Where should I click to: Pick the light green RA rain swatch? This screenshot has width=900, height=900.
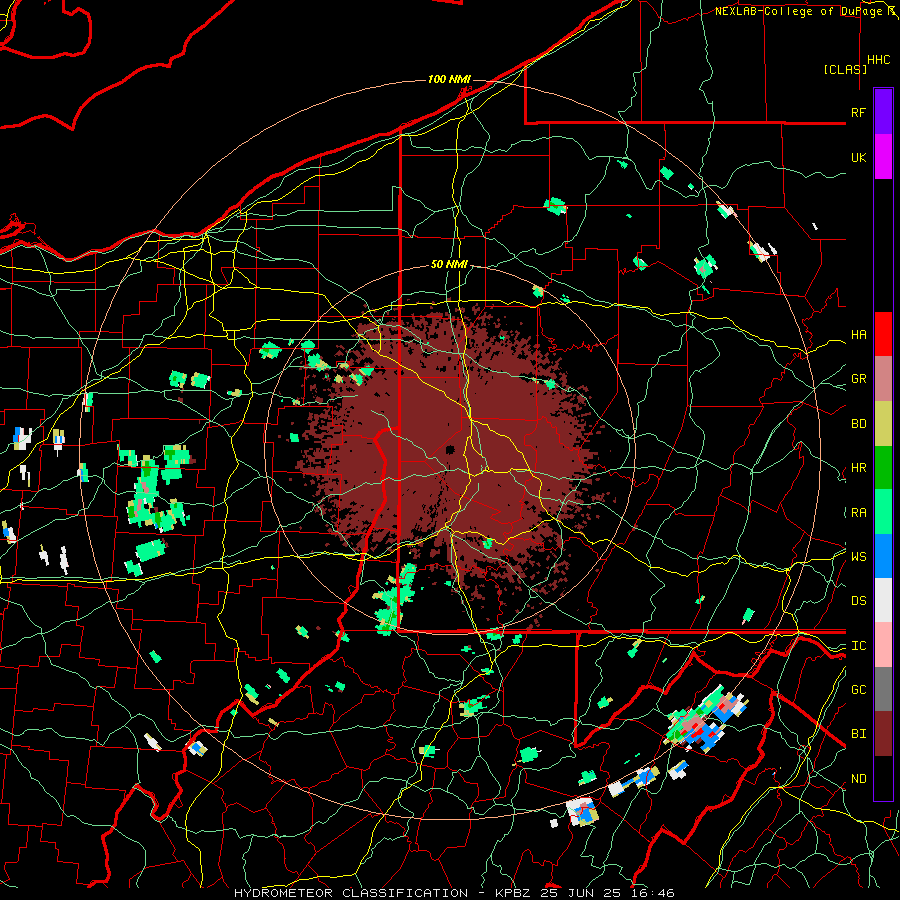883,512
